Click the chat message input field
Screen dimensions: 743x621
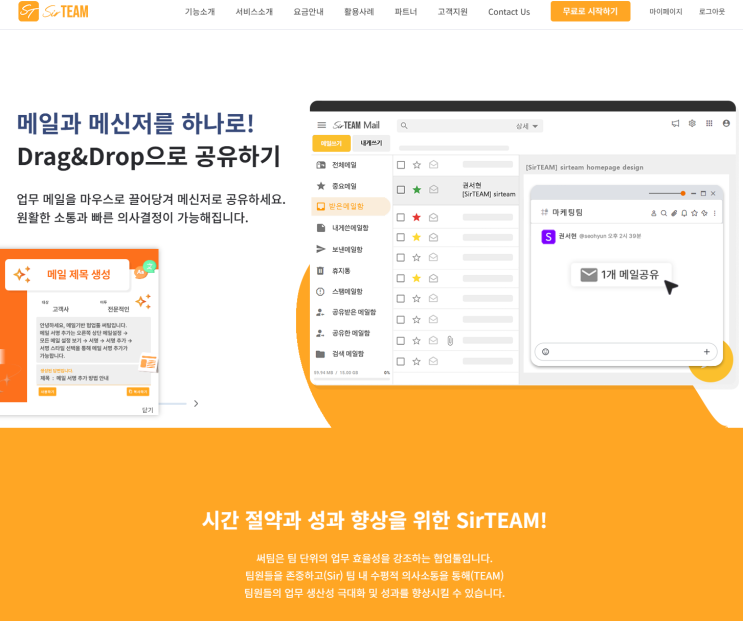pos(625,352)
